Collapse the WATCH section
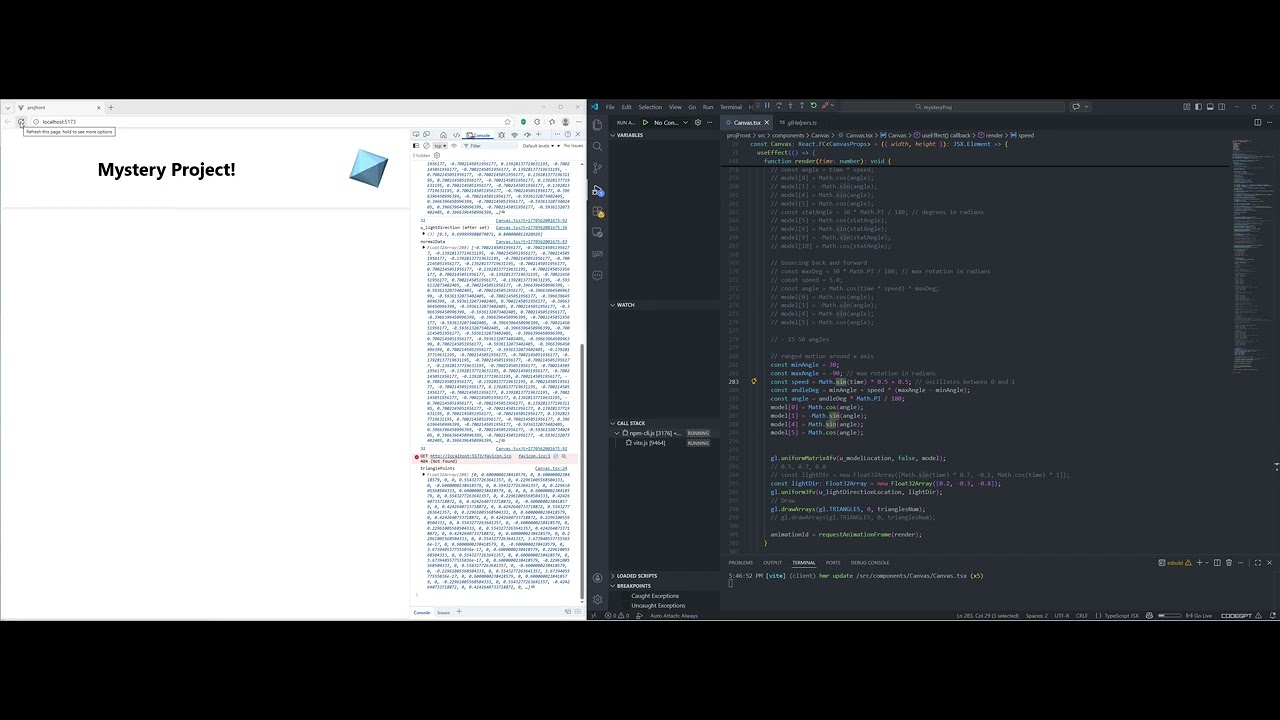 [x=665, y=305]
